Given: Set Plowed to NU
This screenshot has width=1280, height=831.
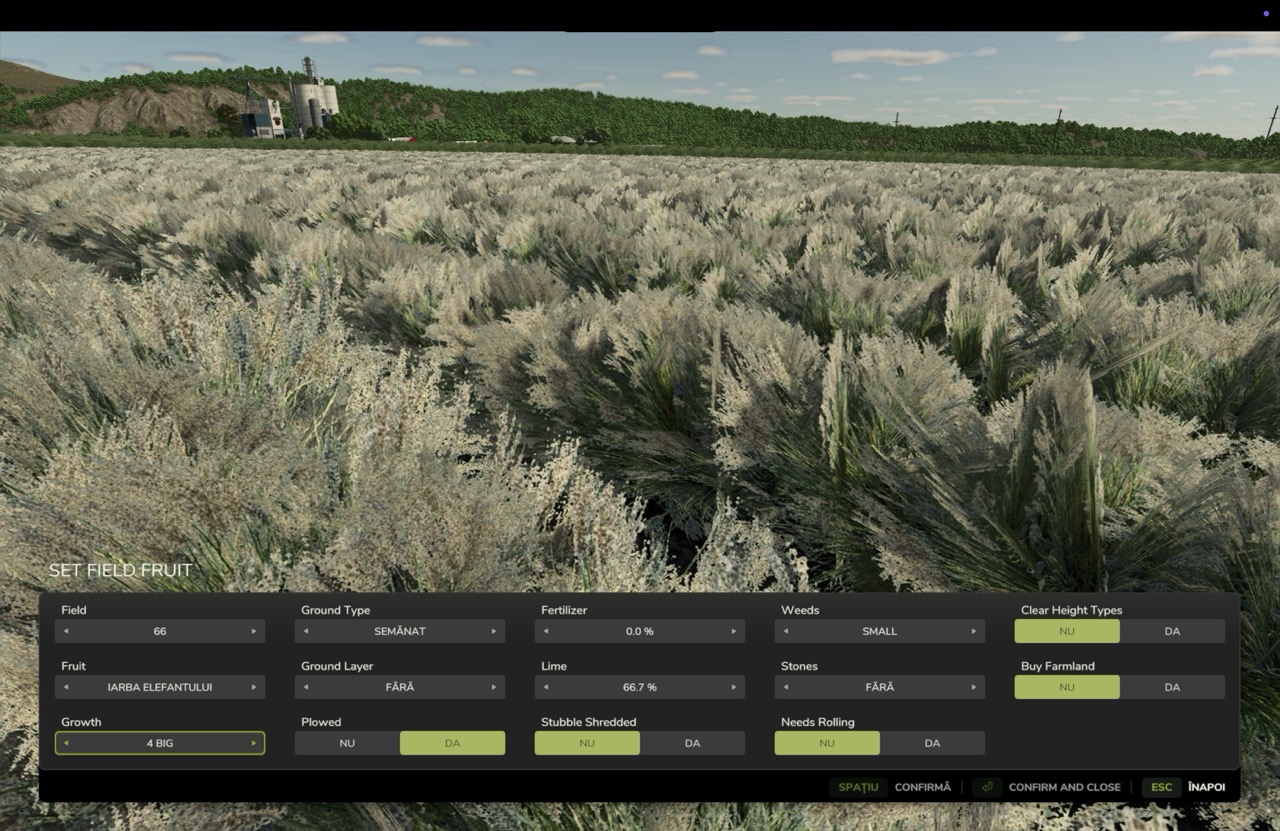Looking at the screenshot, I should coord(347,743).
